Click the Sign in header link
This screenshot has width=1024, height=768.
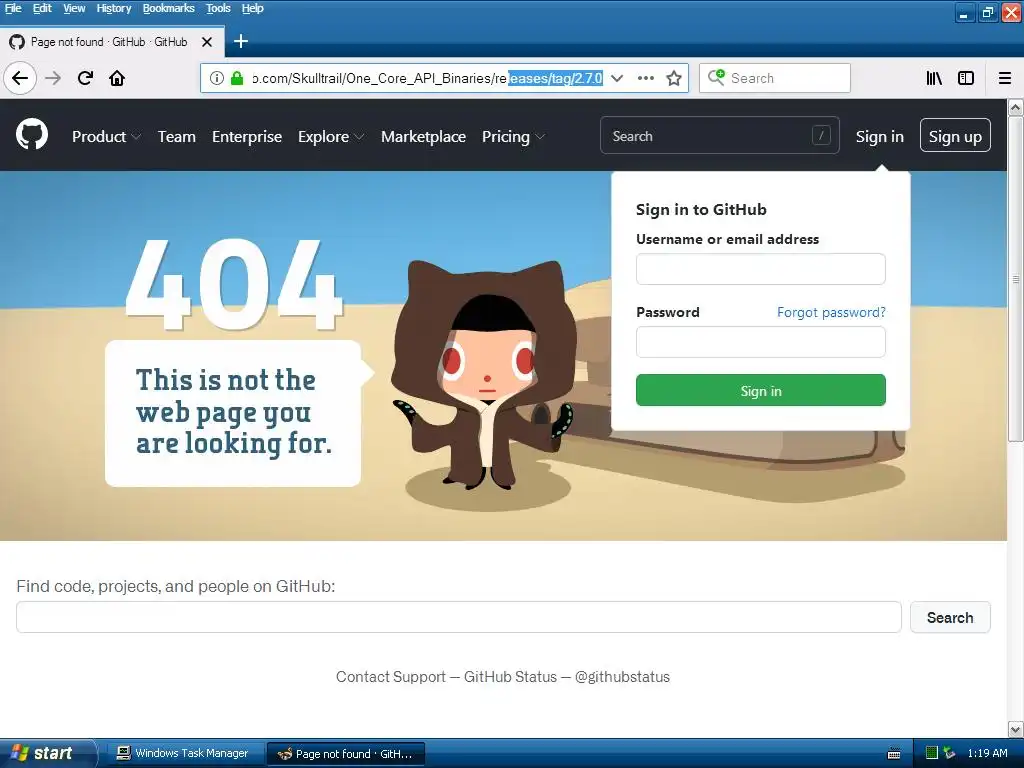point(880,136)
